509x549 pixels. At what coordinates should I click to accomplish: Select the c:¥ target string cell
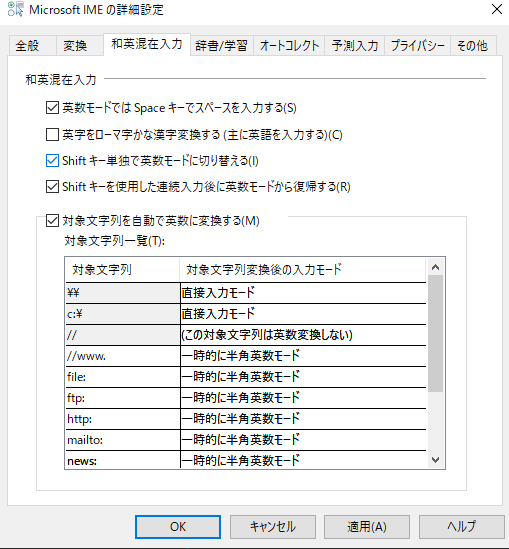(x=123, y=314)
